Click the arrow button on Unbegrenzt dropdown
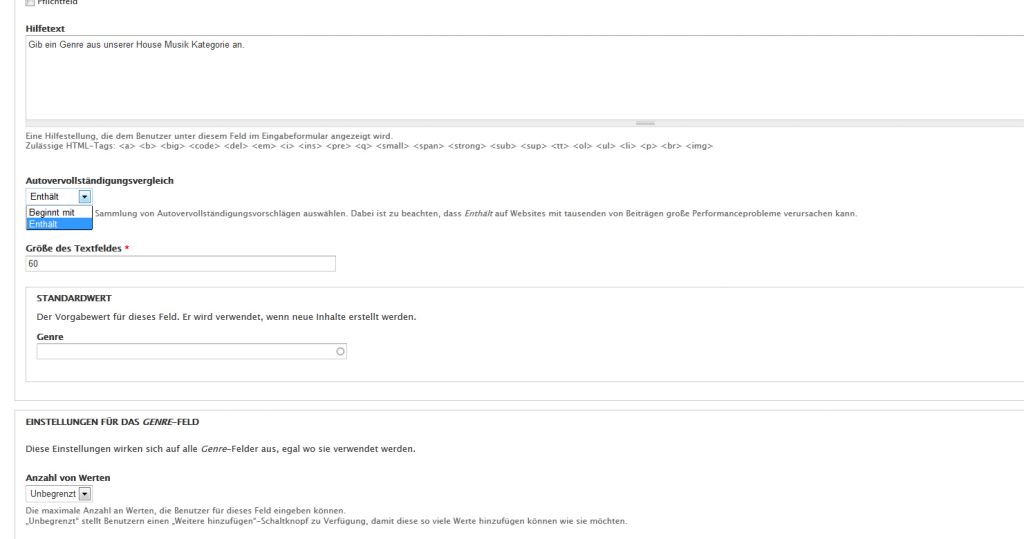The width and height of the screenshot is (1024, 539). 85,493
